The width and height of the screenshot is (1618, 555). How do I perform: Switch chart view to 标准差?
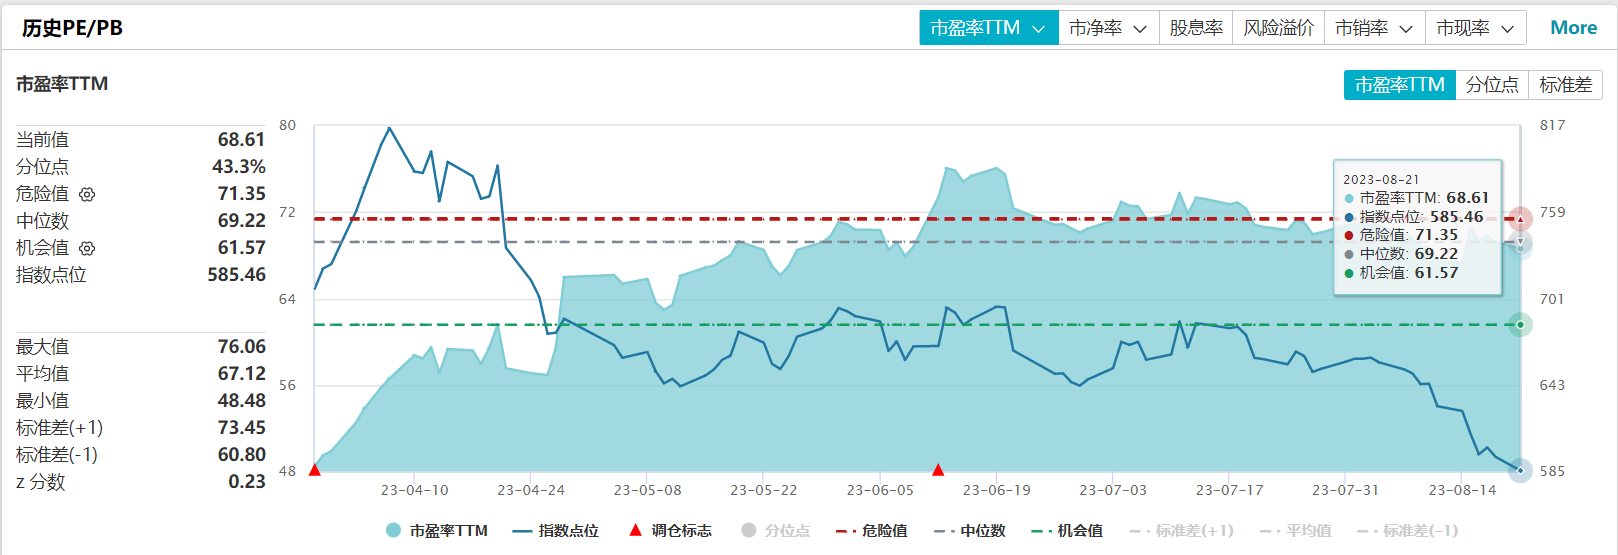coord(1565,85)
